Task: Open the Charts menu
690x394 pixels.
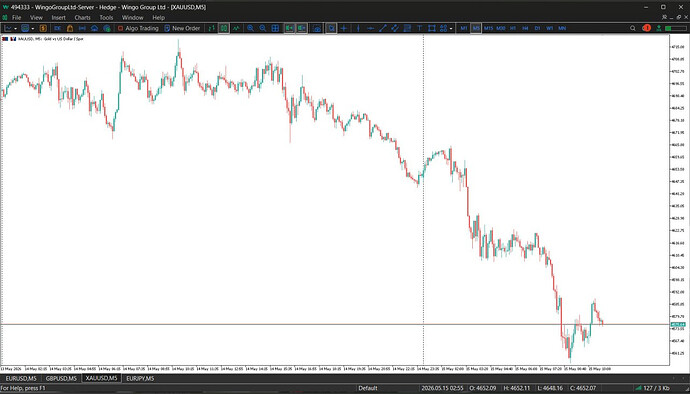Action: [82, 18]
